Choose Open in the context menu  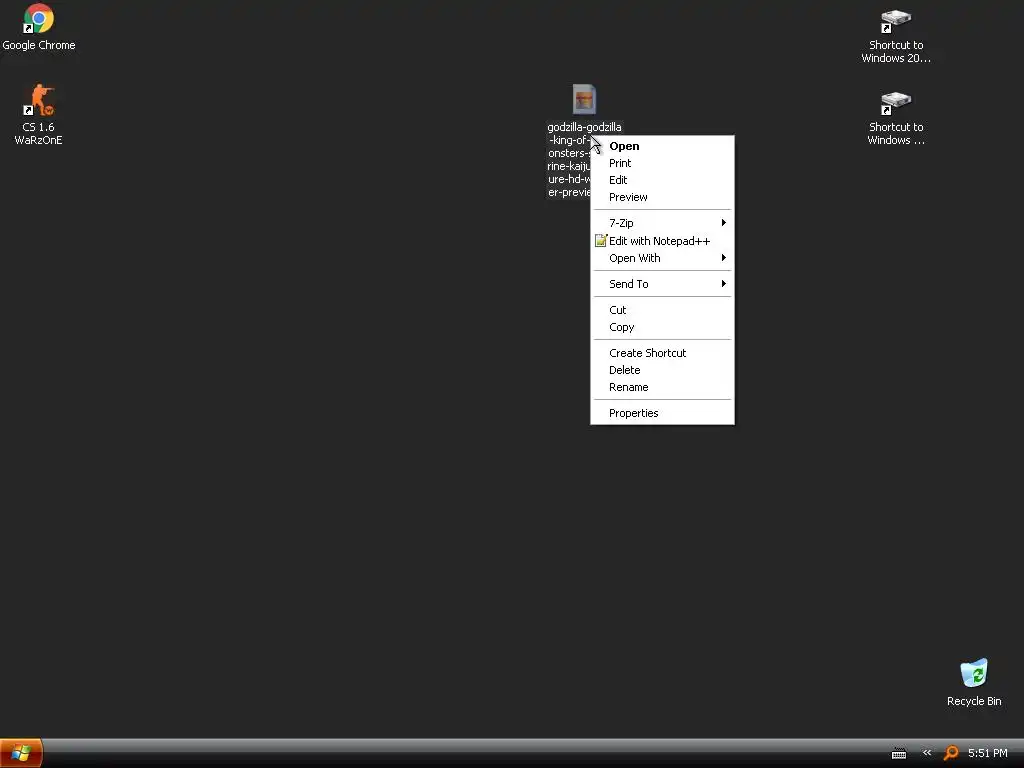(x=662, y=146)
